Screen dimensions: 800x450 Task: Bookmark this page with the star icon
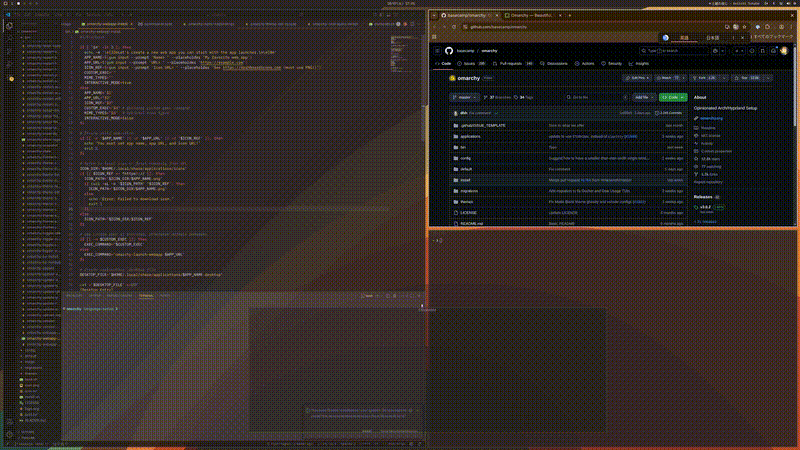tap(744, 27)
